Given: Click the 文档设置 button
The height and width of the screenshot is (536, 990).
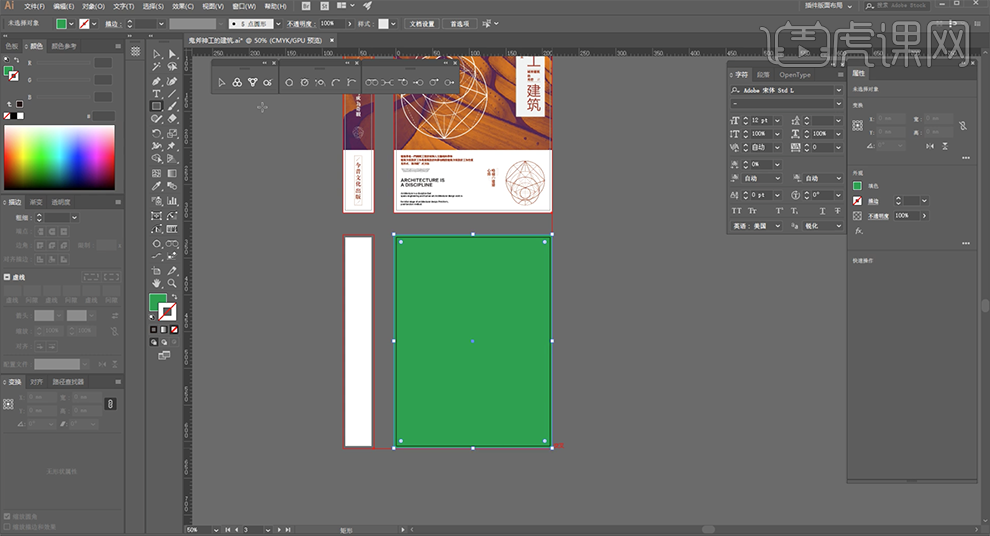Looking at the screenshot, I should pos(422,23).
